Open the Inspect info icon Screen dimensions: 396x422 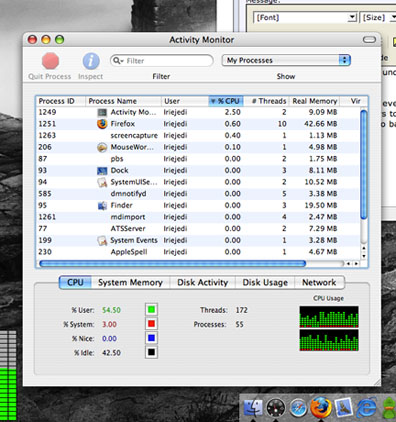pyautogui.click(x=91, y=61)
